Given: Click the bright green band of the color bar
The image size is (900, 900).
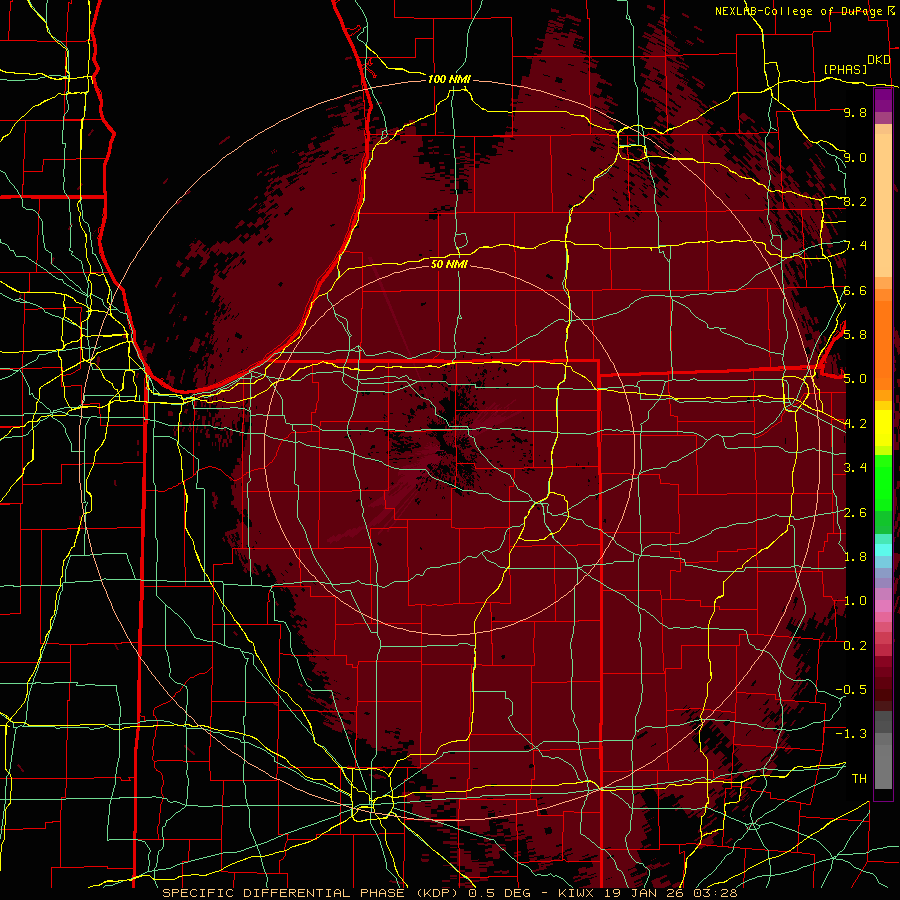Looking at the screenshot, I should (883, 482).
